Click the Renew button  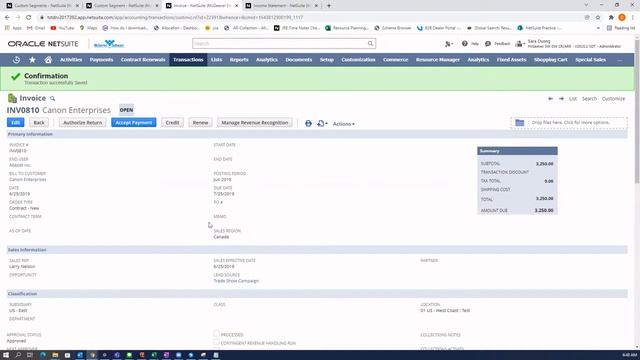tap(200, 122)
